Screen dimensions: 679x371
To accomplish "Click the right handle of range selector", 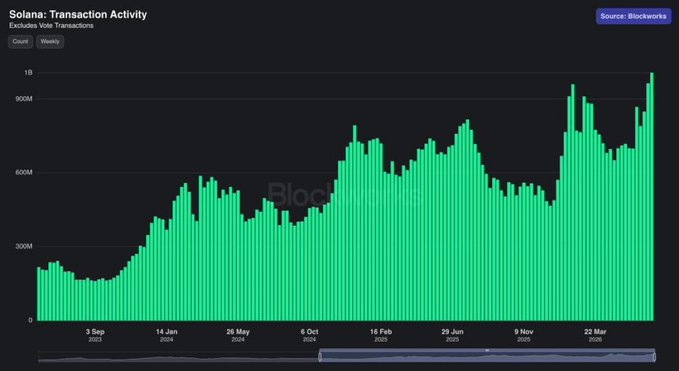I will pos(654,357).
